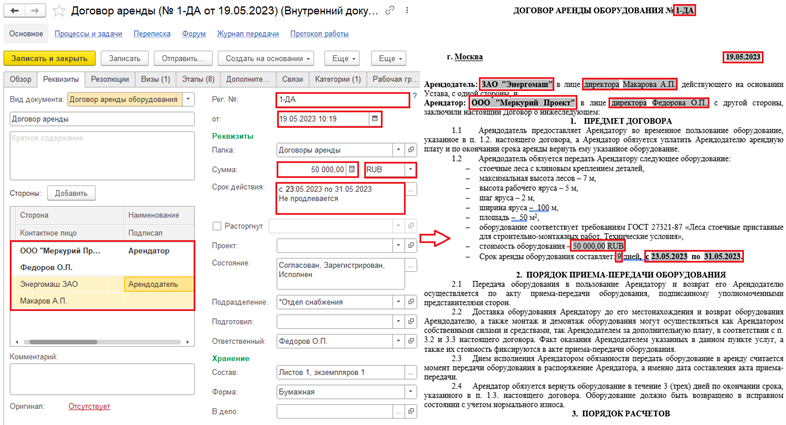Open Подготовил value using its open icon
This screenshot has width=786, height=425.
tap(411, 322)
